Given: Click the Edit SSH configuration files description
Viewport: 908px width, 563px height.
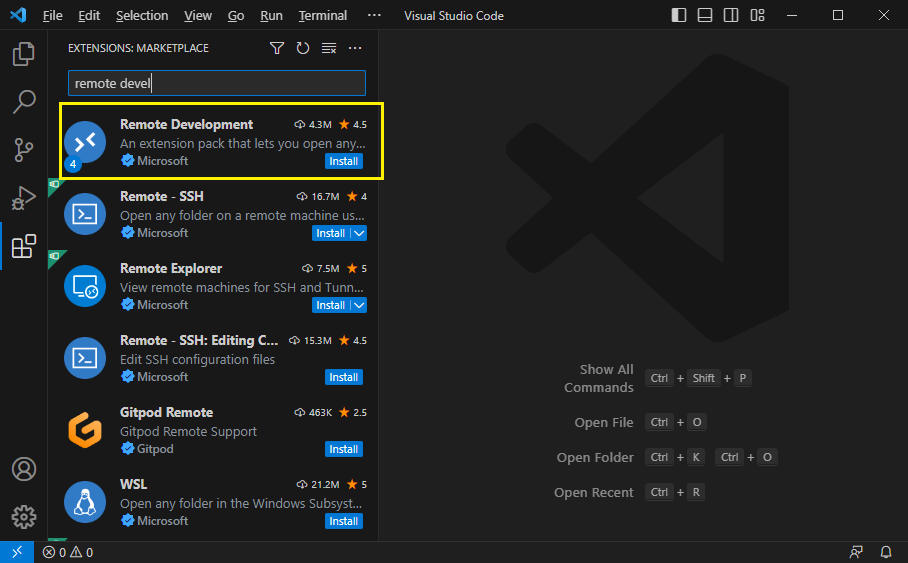Looking at the screenshot, I should click(197, 359).
